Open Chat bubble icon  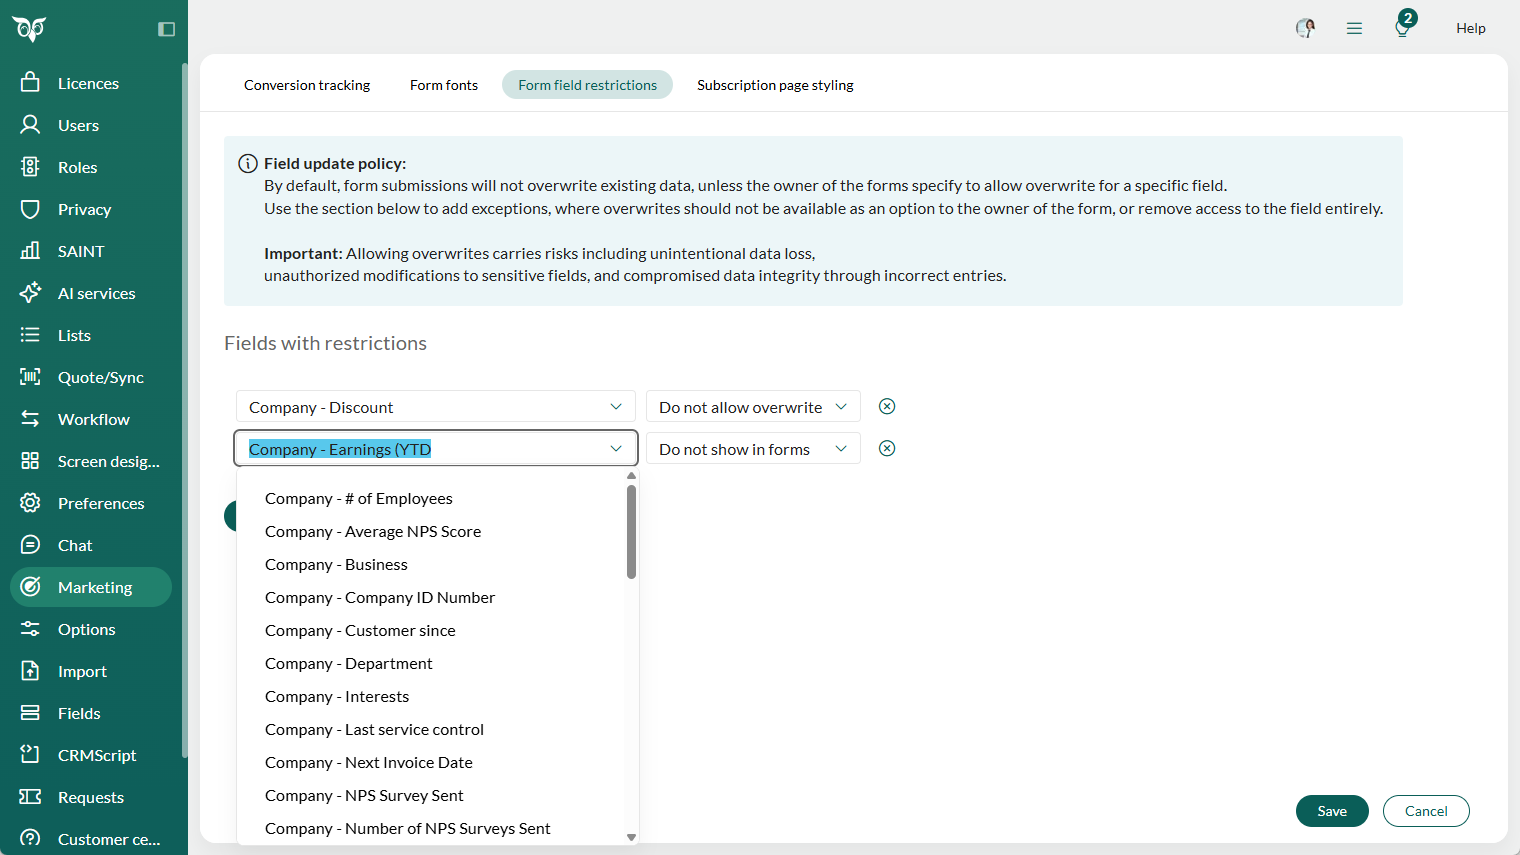30,544
